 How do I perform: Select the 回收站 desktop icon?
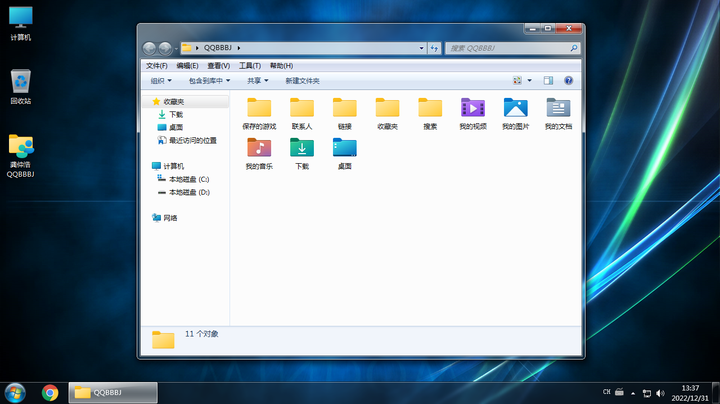click(21, 87)
